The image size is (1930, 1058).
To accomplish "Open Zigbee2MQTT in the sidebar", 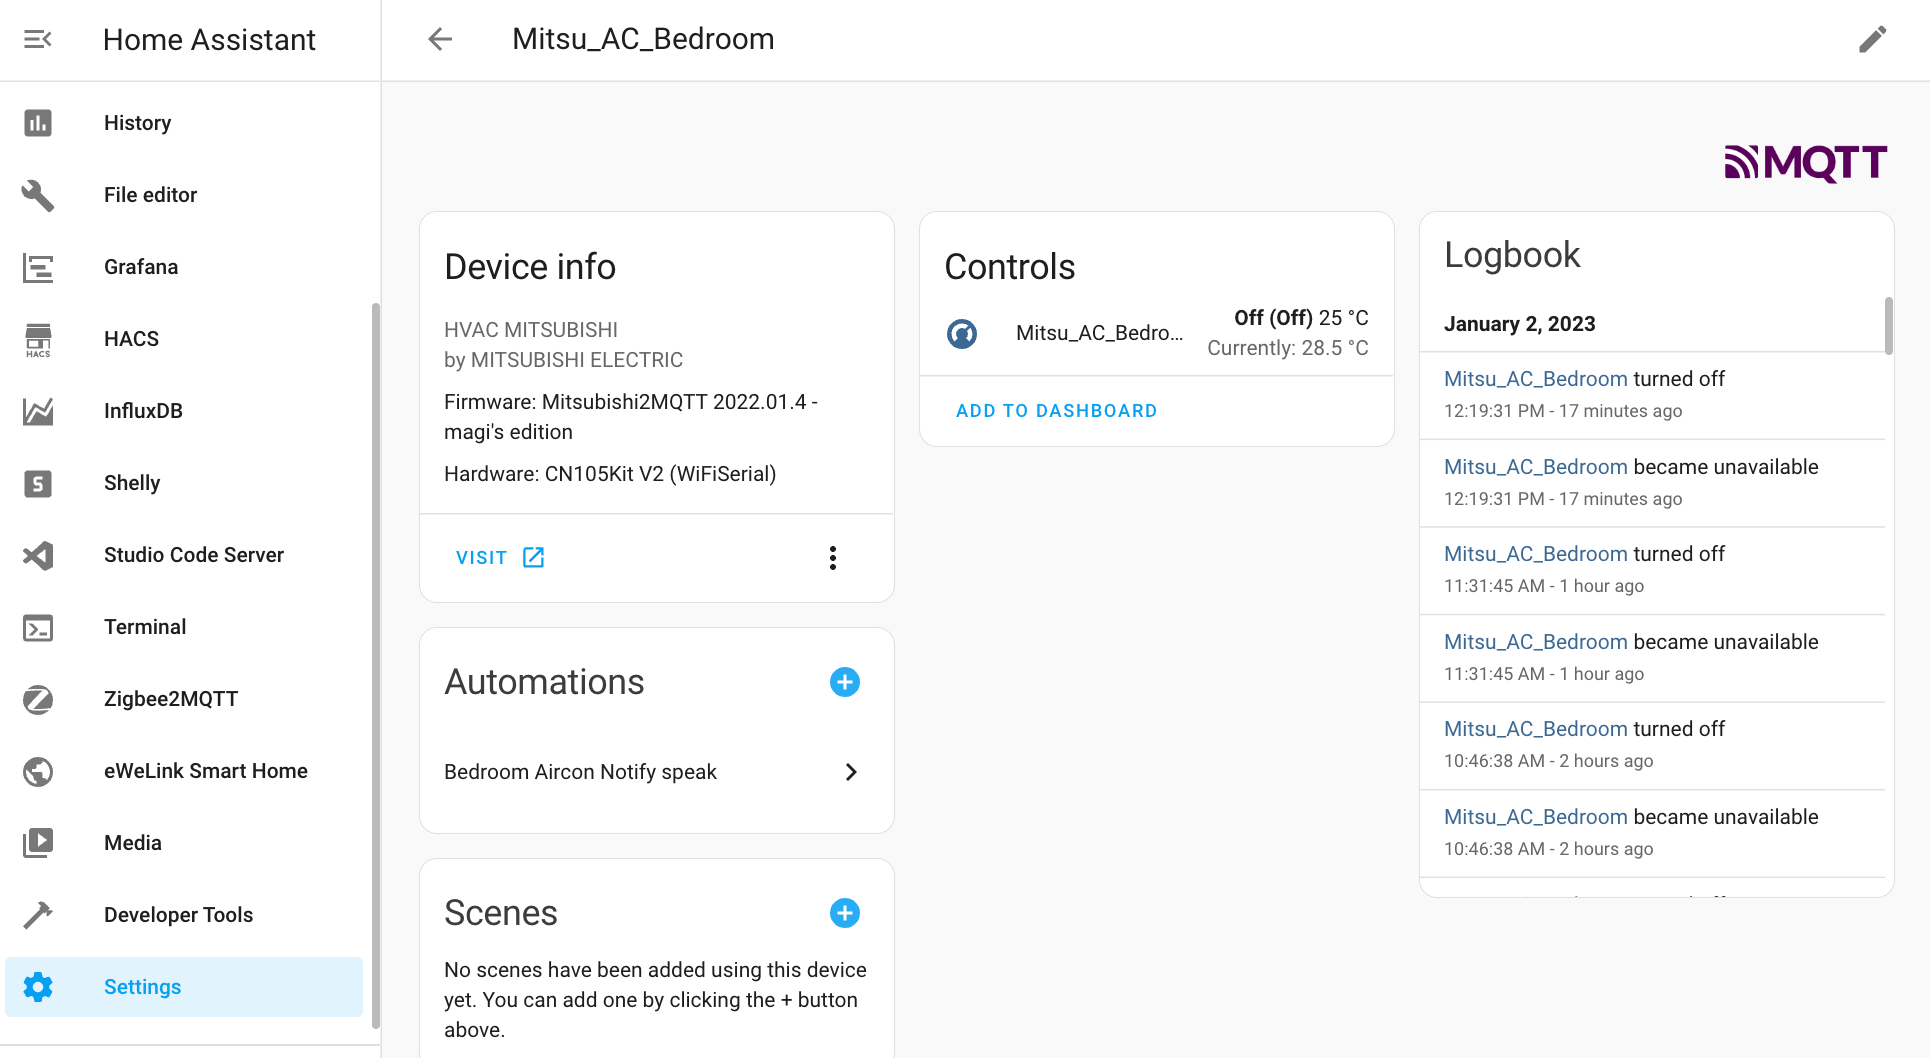I will click(x=170, y=699).
